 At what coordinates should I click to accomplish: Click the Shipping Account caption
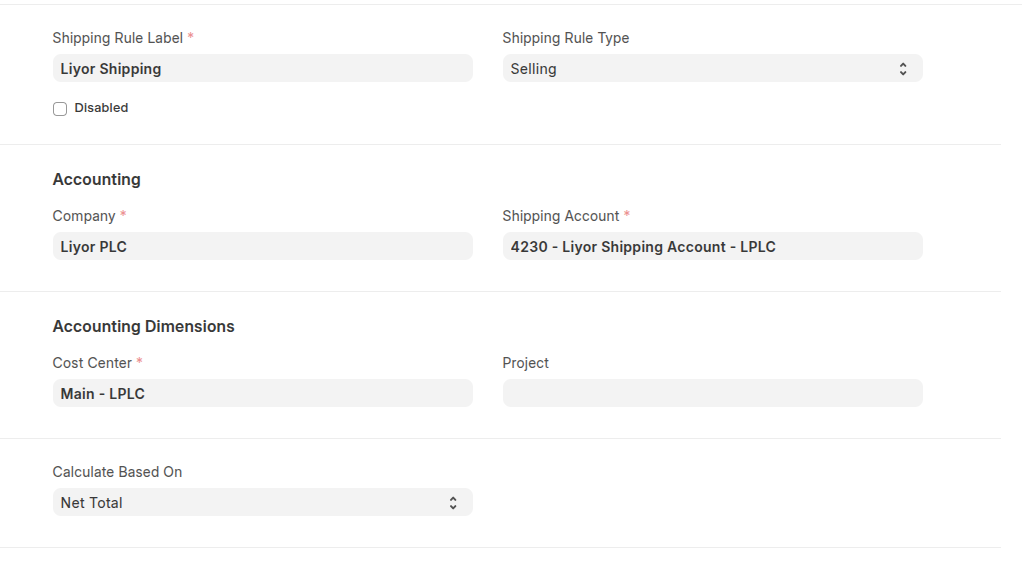tap(560, 216)
